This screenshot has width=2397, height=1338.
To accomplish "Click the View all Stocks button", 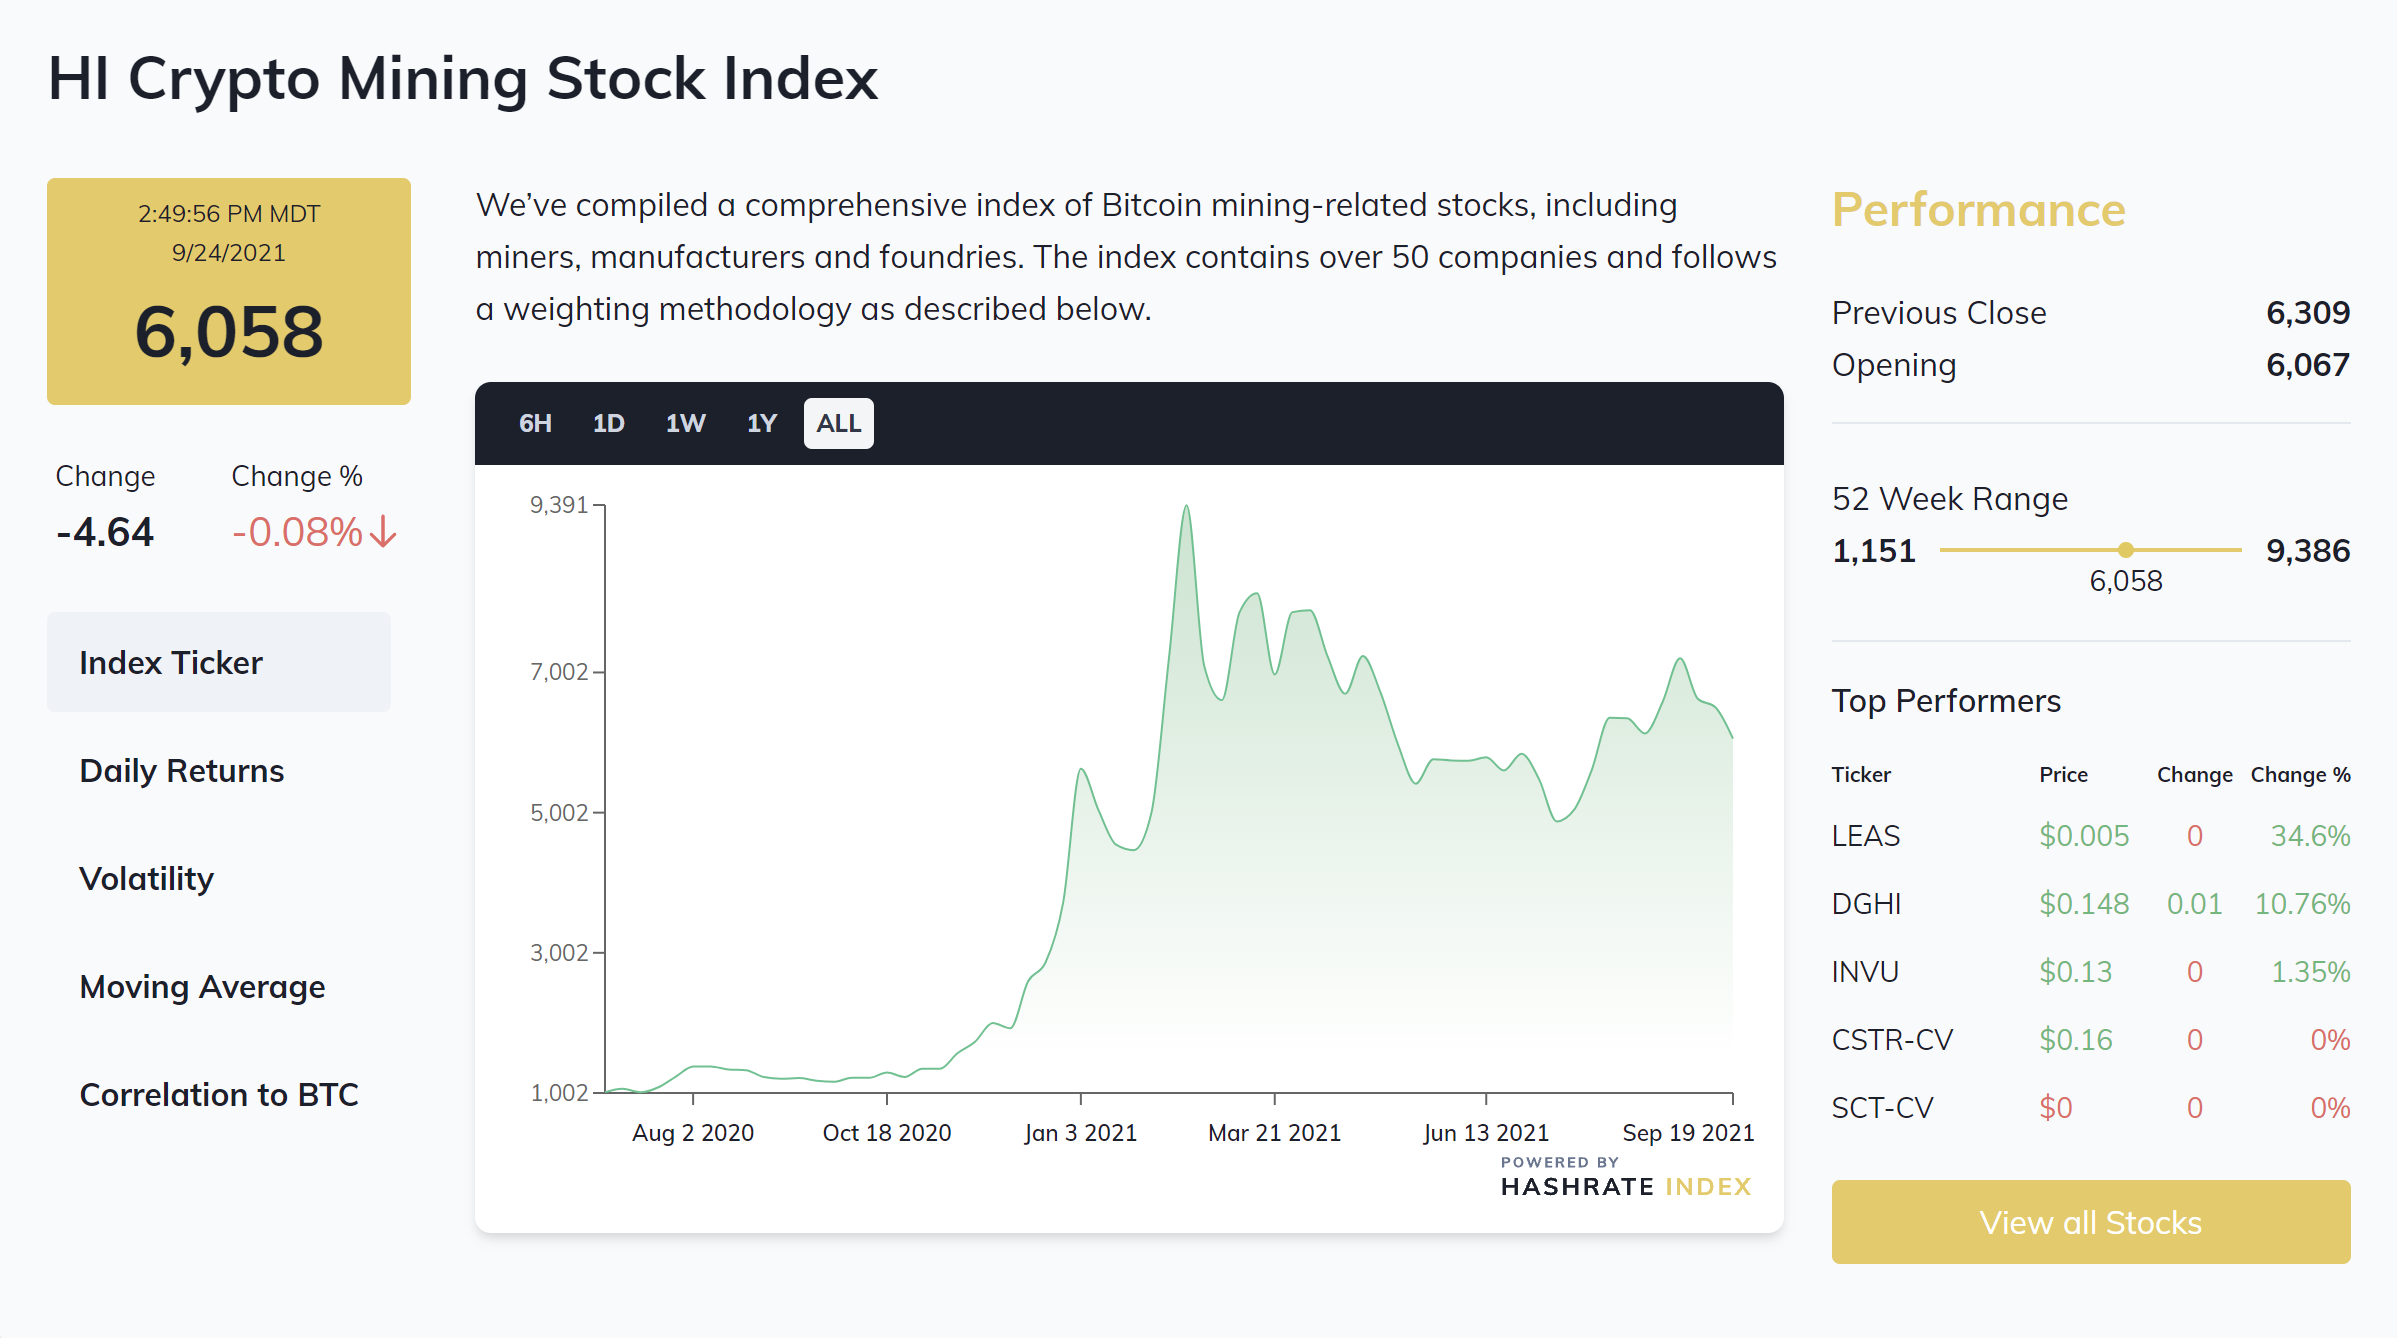I will tap(2090, 1222).
